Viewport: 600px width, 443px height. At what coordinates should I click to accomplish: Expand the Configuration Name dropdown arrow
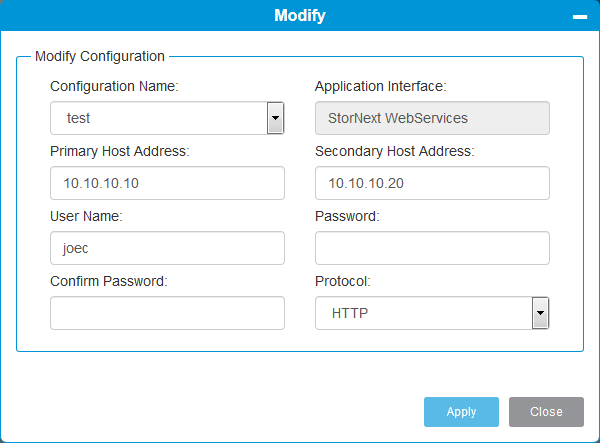[275, 118]
